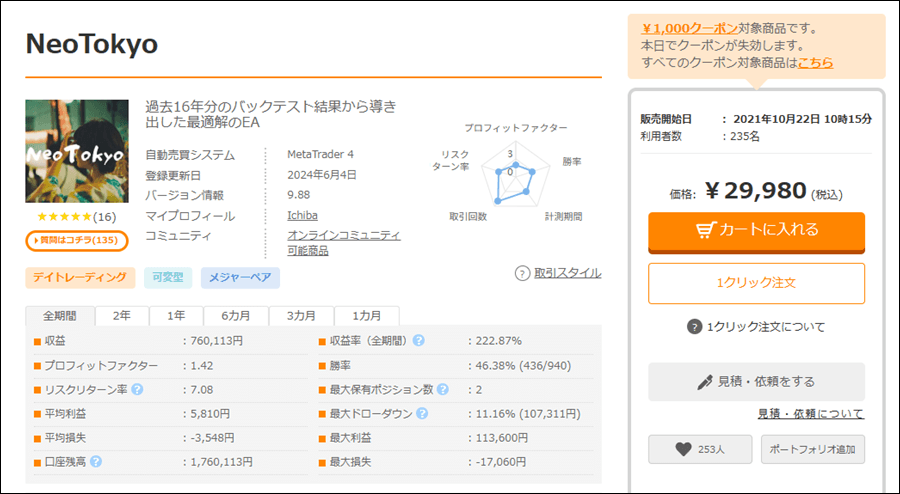
Task: Click the pencil icon in 見積・依頼をする
Action: [x=704, y=382]
